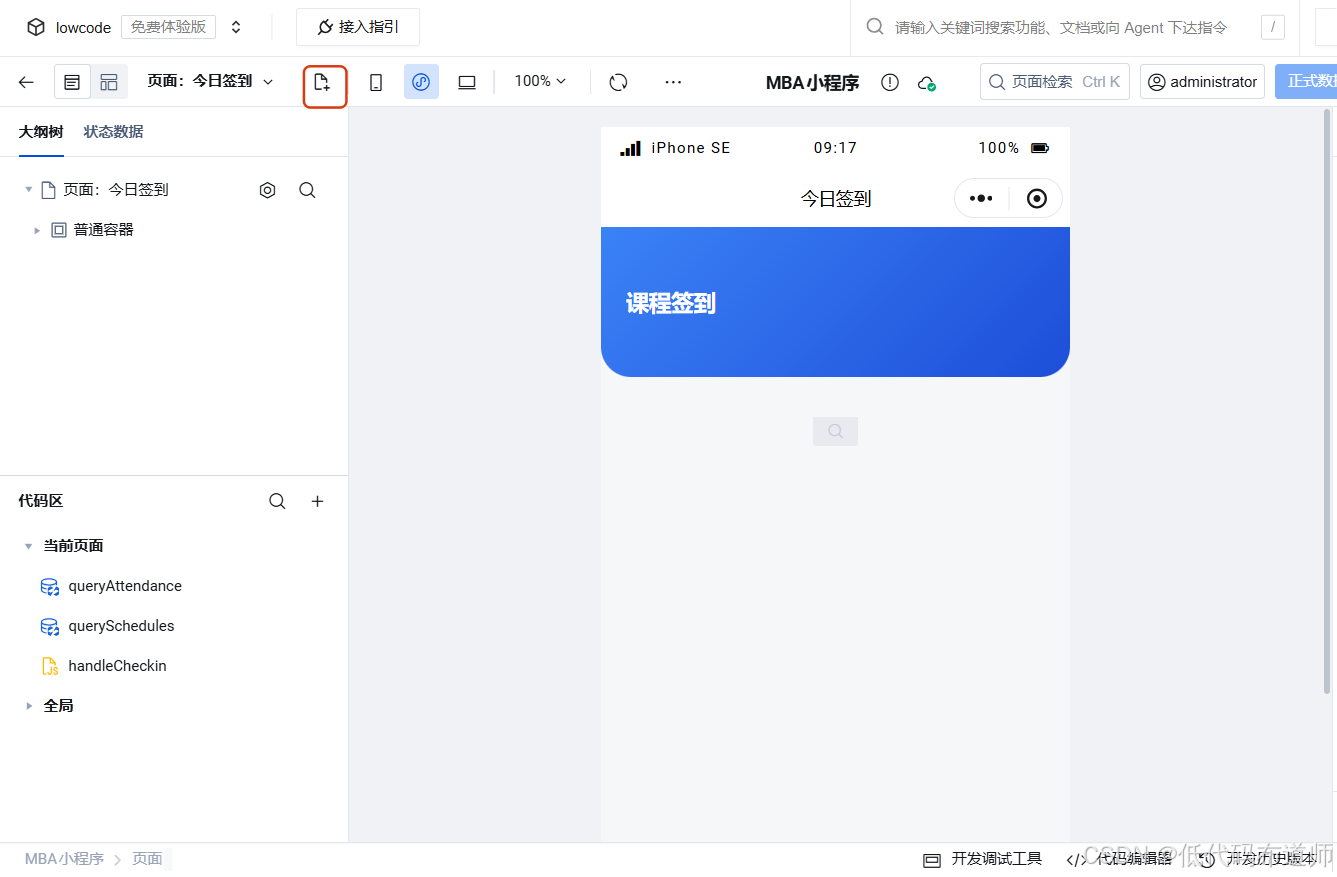Viewport: 1337px width, 877px height.
Task: Click the lowcode cube logo icon
Action: pyautogui.click(x=36, y=28)
